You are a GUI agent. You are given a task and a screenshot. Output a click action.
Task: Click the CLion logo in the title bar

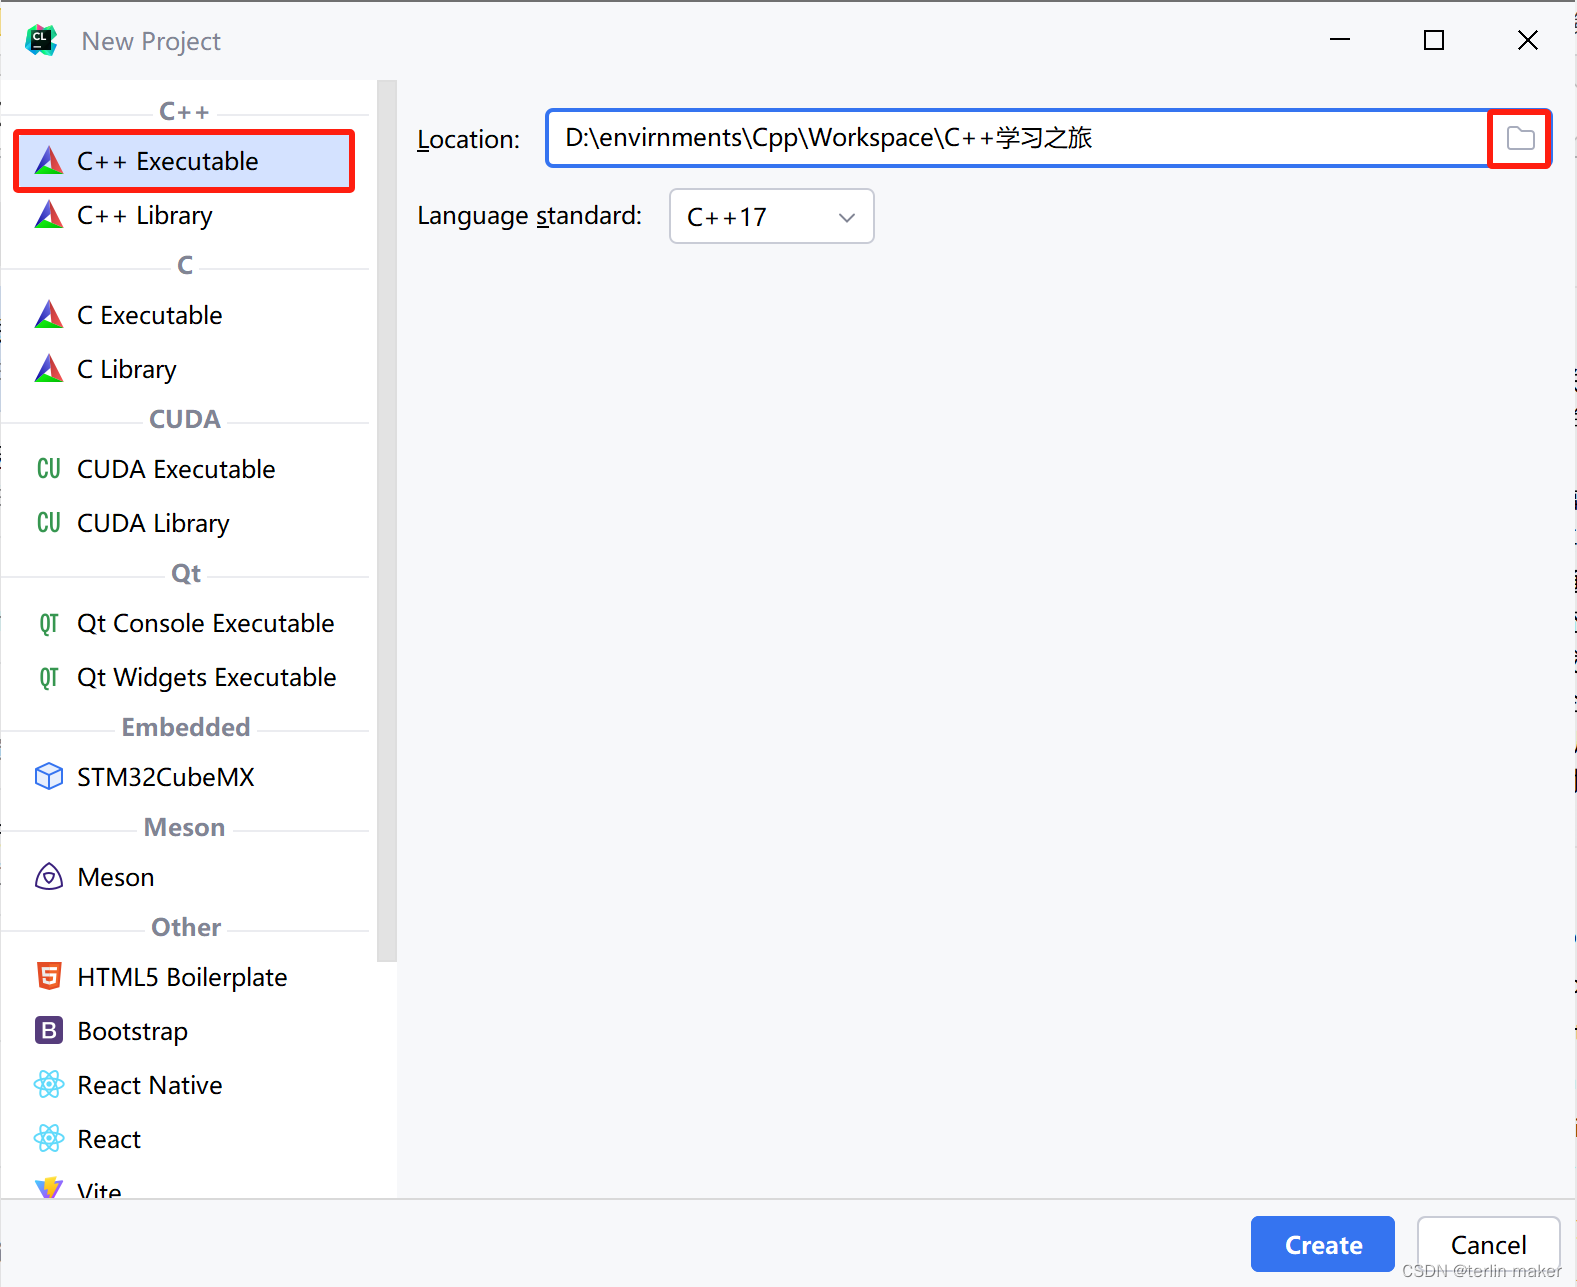tap(41, 40)
